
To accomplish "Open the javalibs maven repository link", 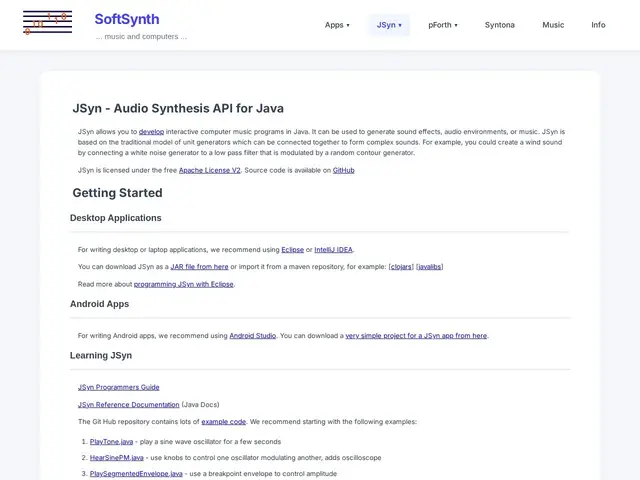I will (x=429, y=267).
